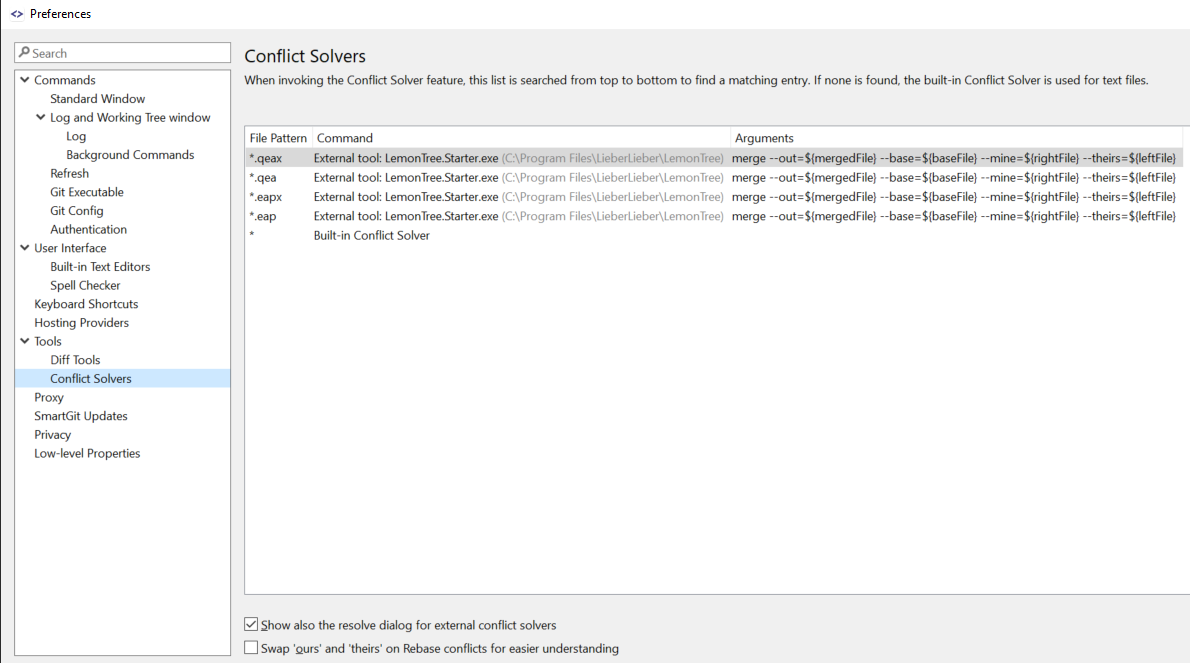Select Low-level Properties page
Viewport: 1190px width, 663px height.
[x=87, y=453]
